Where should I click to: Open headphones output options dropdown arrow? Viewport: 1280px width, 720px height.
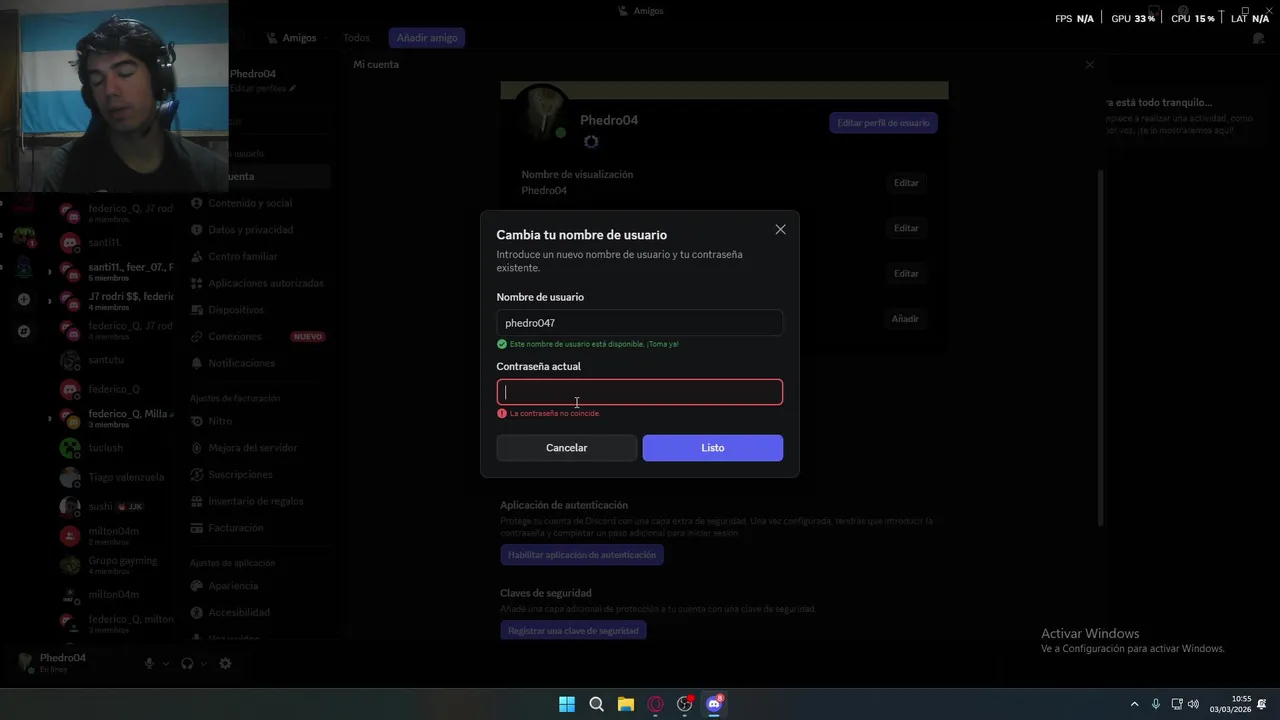pyautogui.click(x=204, y=664)
